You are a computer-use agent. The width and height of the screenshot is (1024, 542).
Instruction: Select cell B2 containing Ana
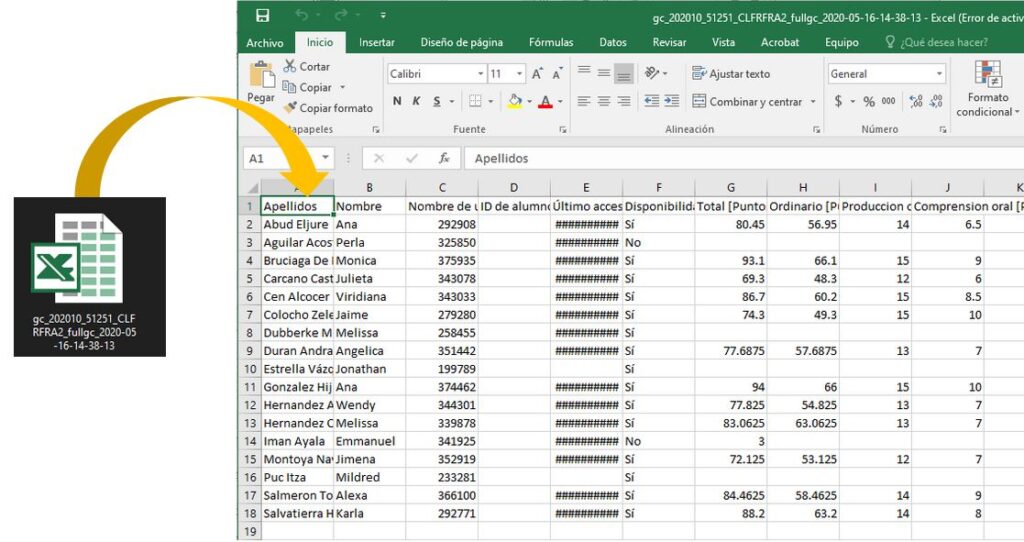[x=369, y=225]
